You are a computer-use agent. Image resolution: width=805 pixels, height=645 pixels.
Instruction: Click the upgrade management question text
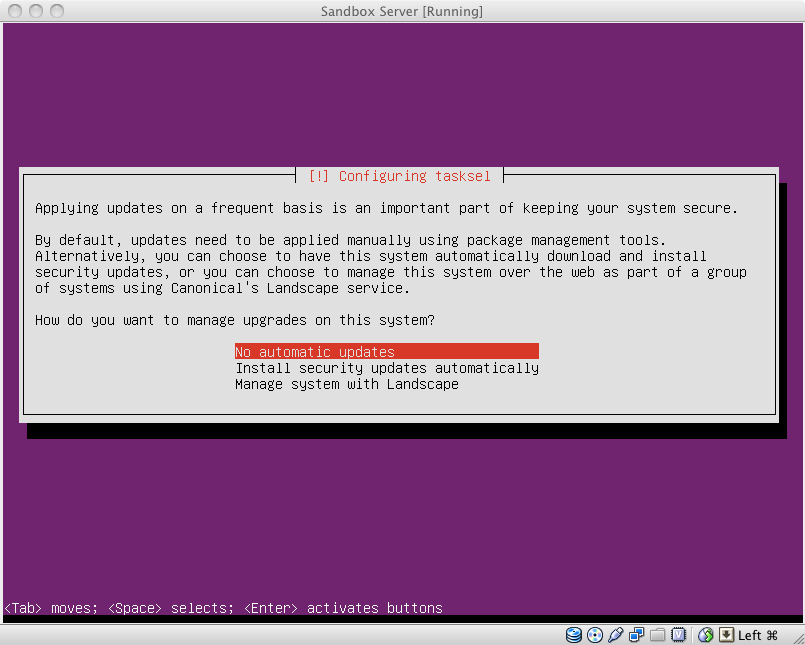(235, 320)
